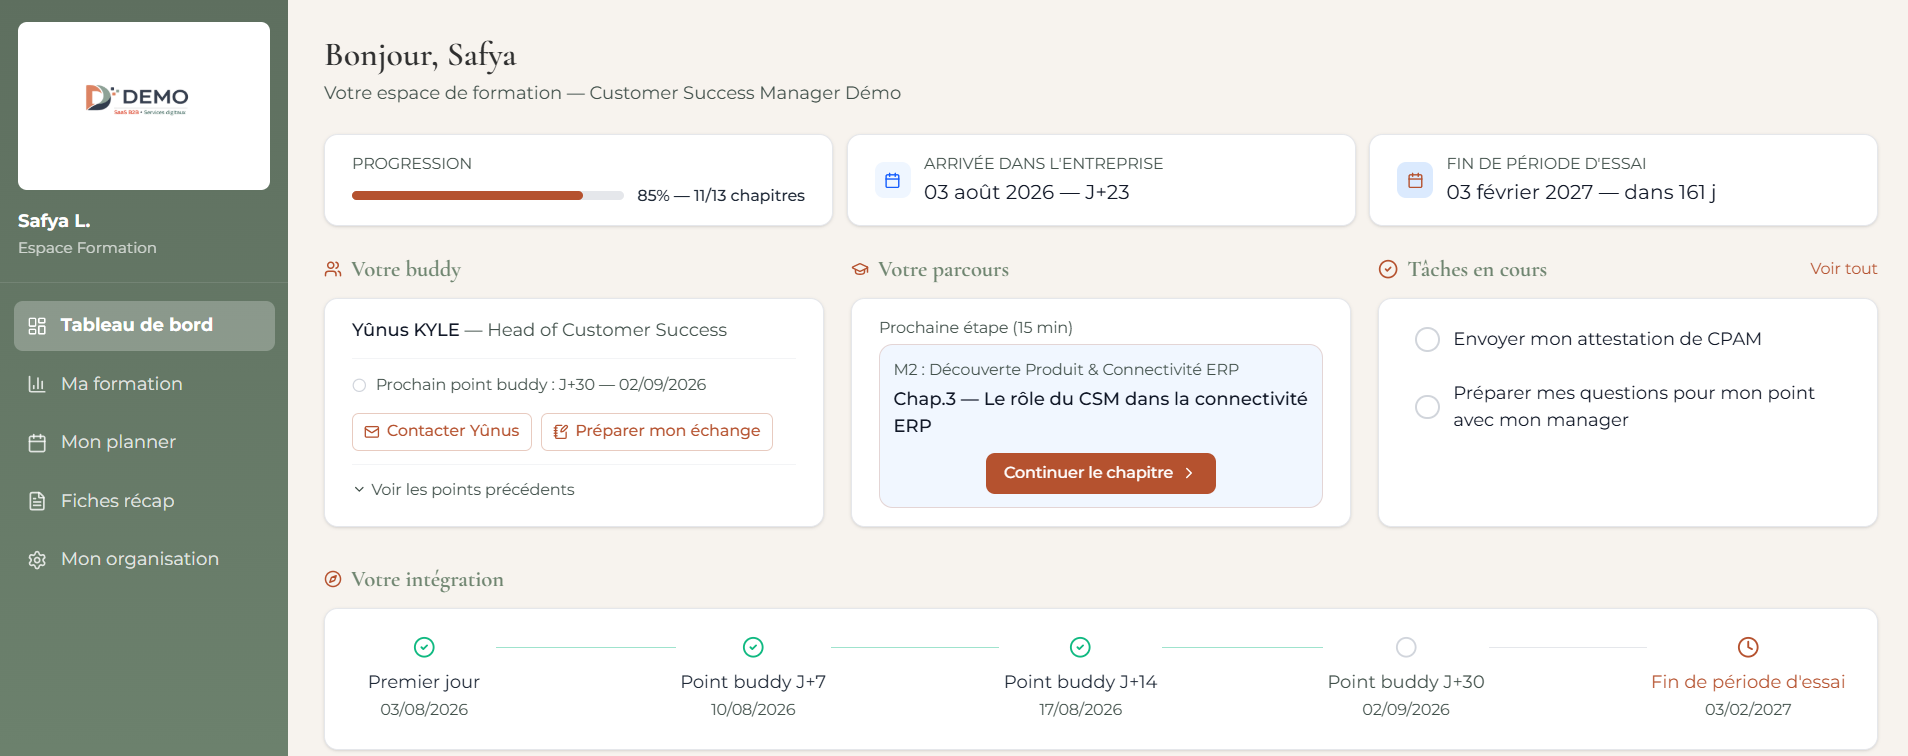
Task: Click the green check above Point buddy J+7
Action: pyautogui.click(x=753, y=647)
